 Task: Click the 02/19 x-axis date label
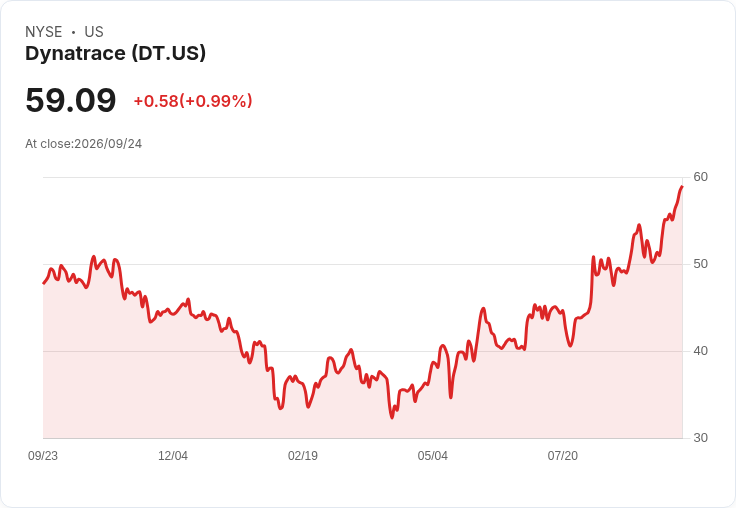[x=303, y=455]
